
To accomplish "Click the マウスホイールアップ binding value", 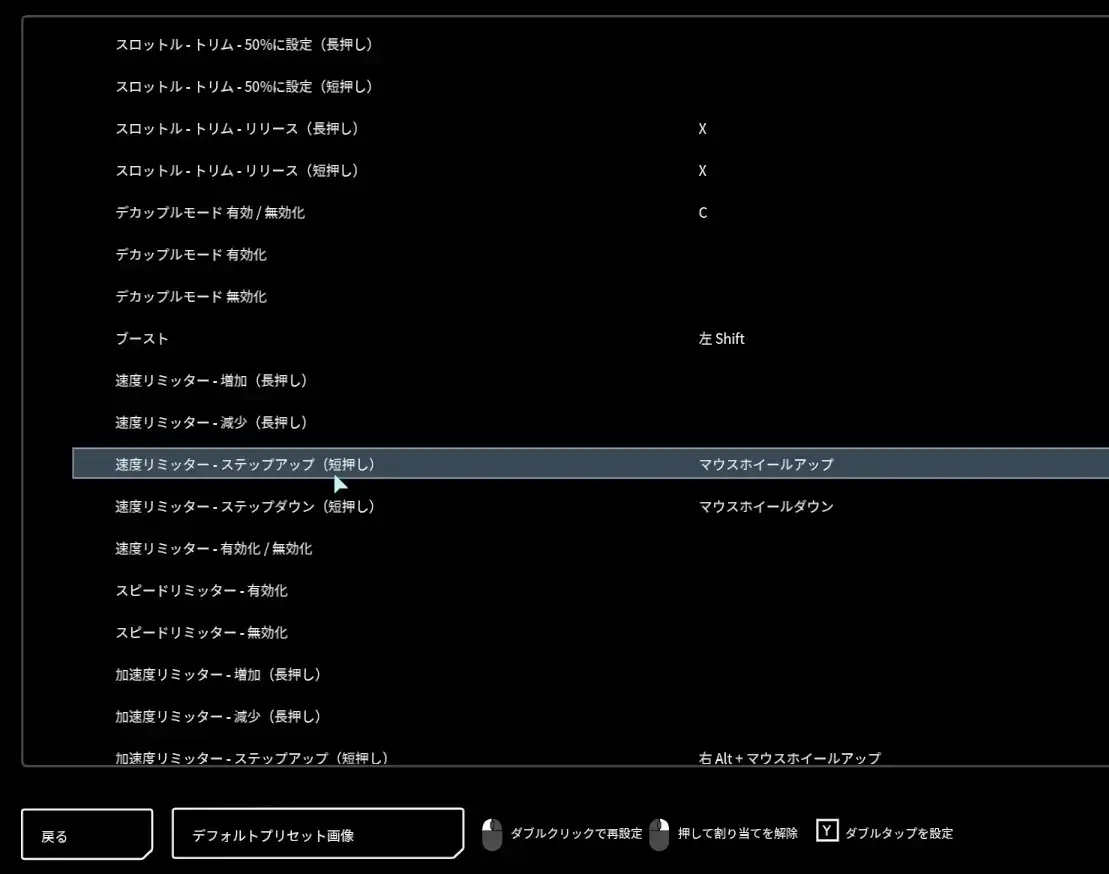I will click(x=765, y=465).
